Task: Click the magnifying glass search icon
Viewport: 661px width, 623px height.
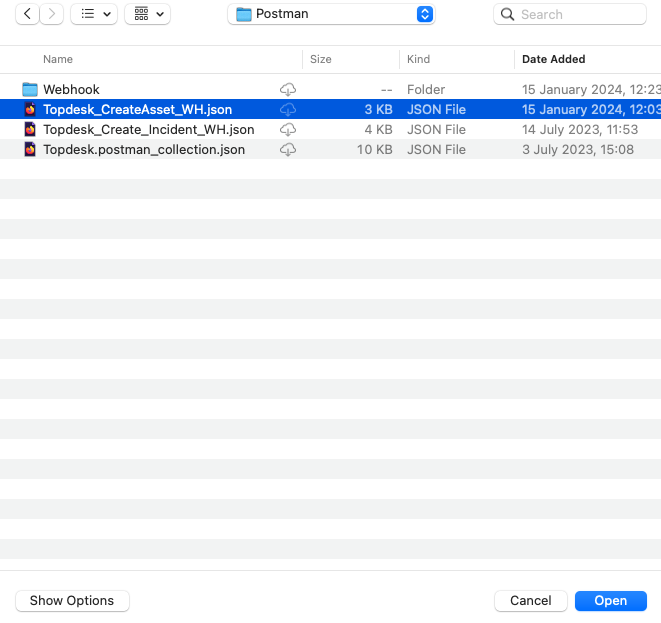Action: coord(507,14)
